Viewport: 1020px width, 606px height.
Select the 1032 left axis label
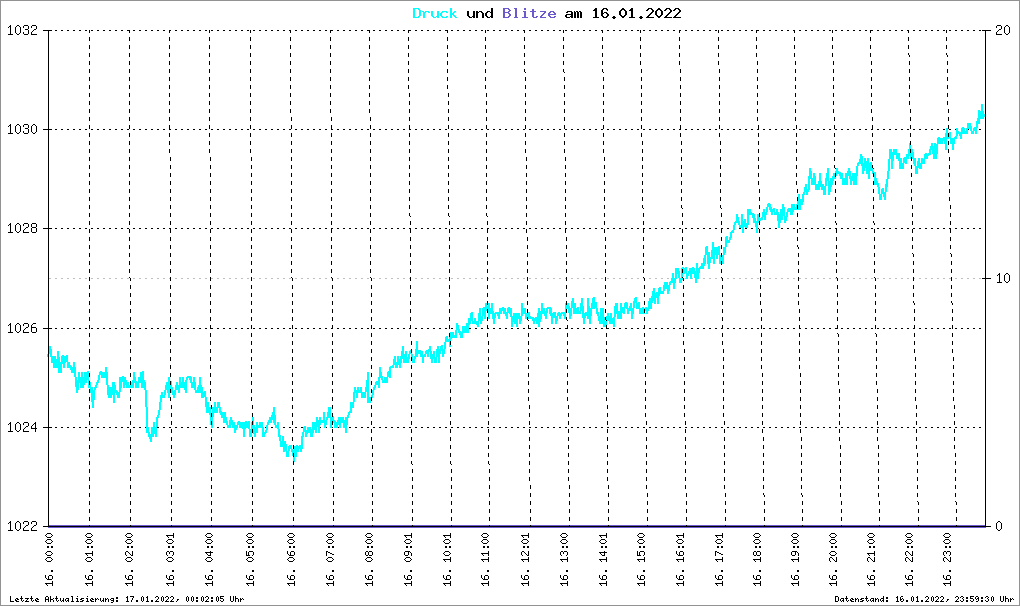click(x=22, y=31)
